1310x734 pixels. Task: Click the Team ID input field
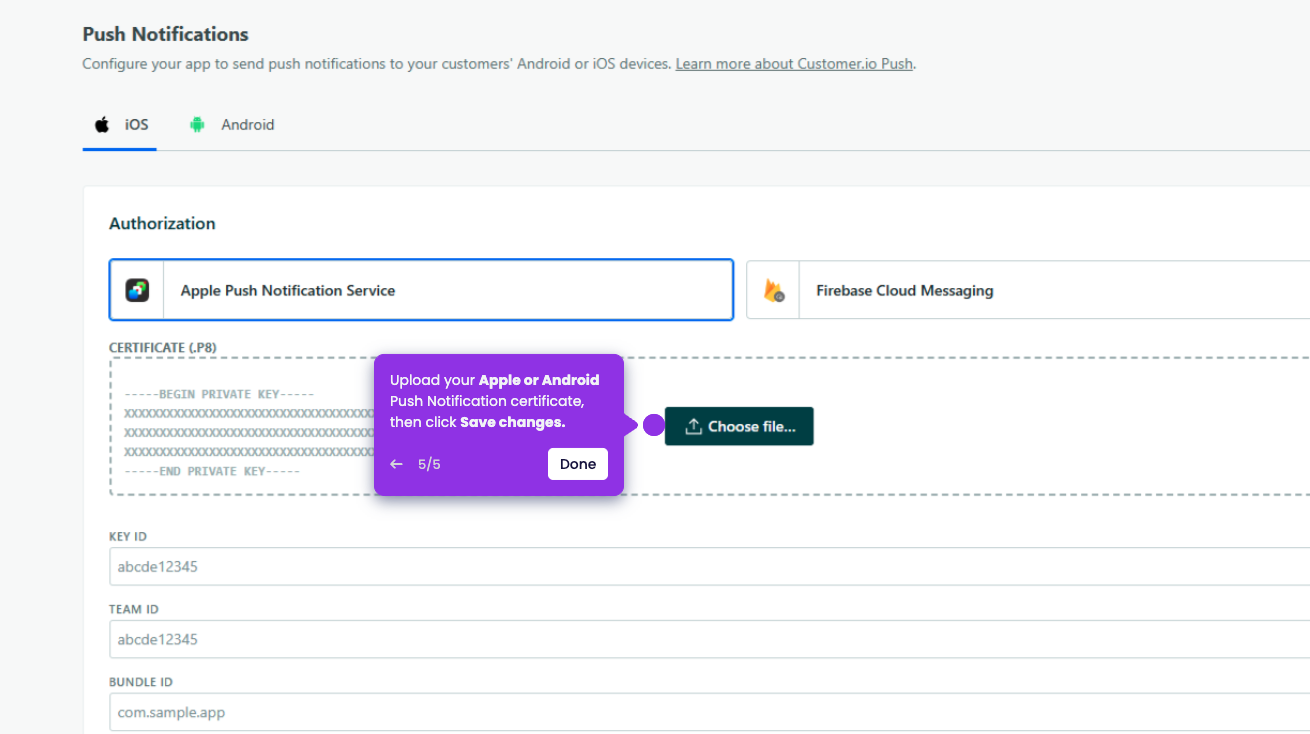(x=709, y=639)
